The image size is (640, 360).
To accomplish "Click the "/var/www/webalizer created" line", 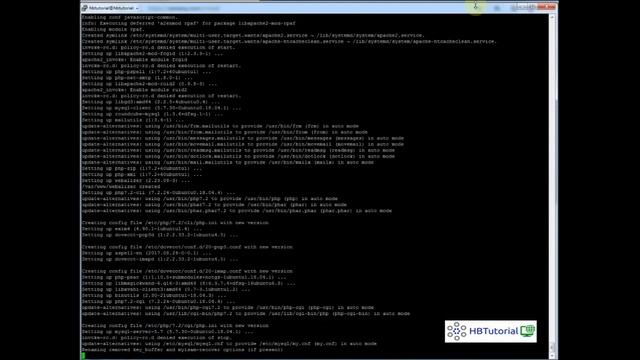I will tap(121, 187).
